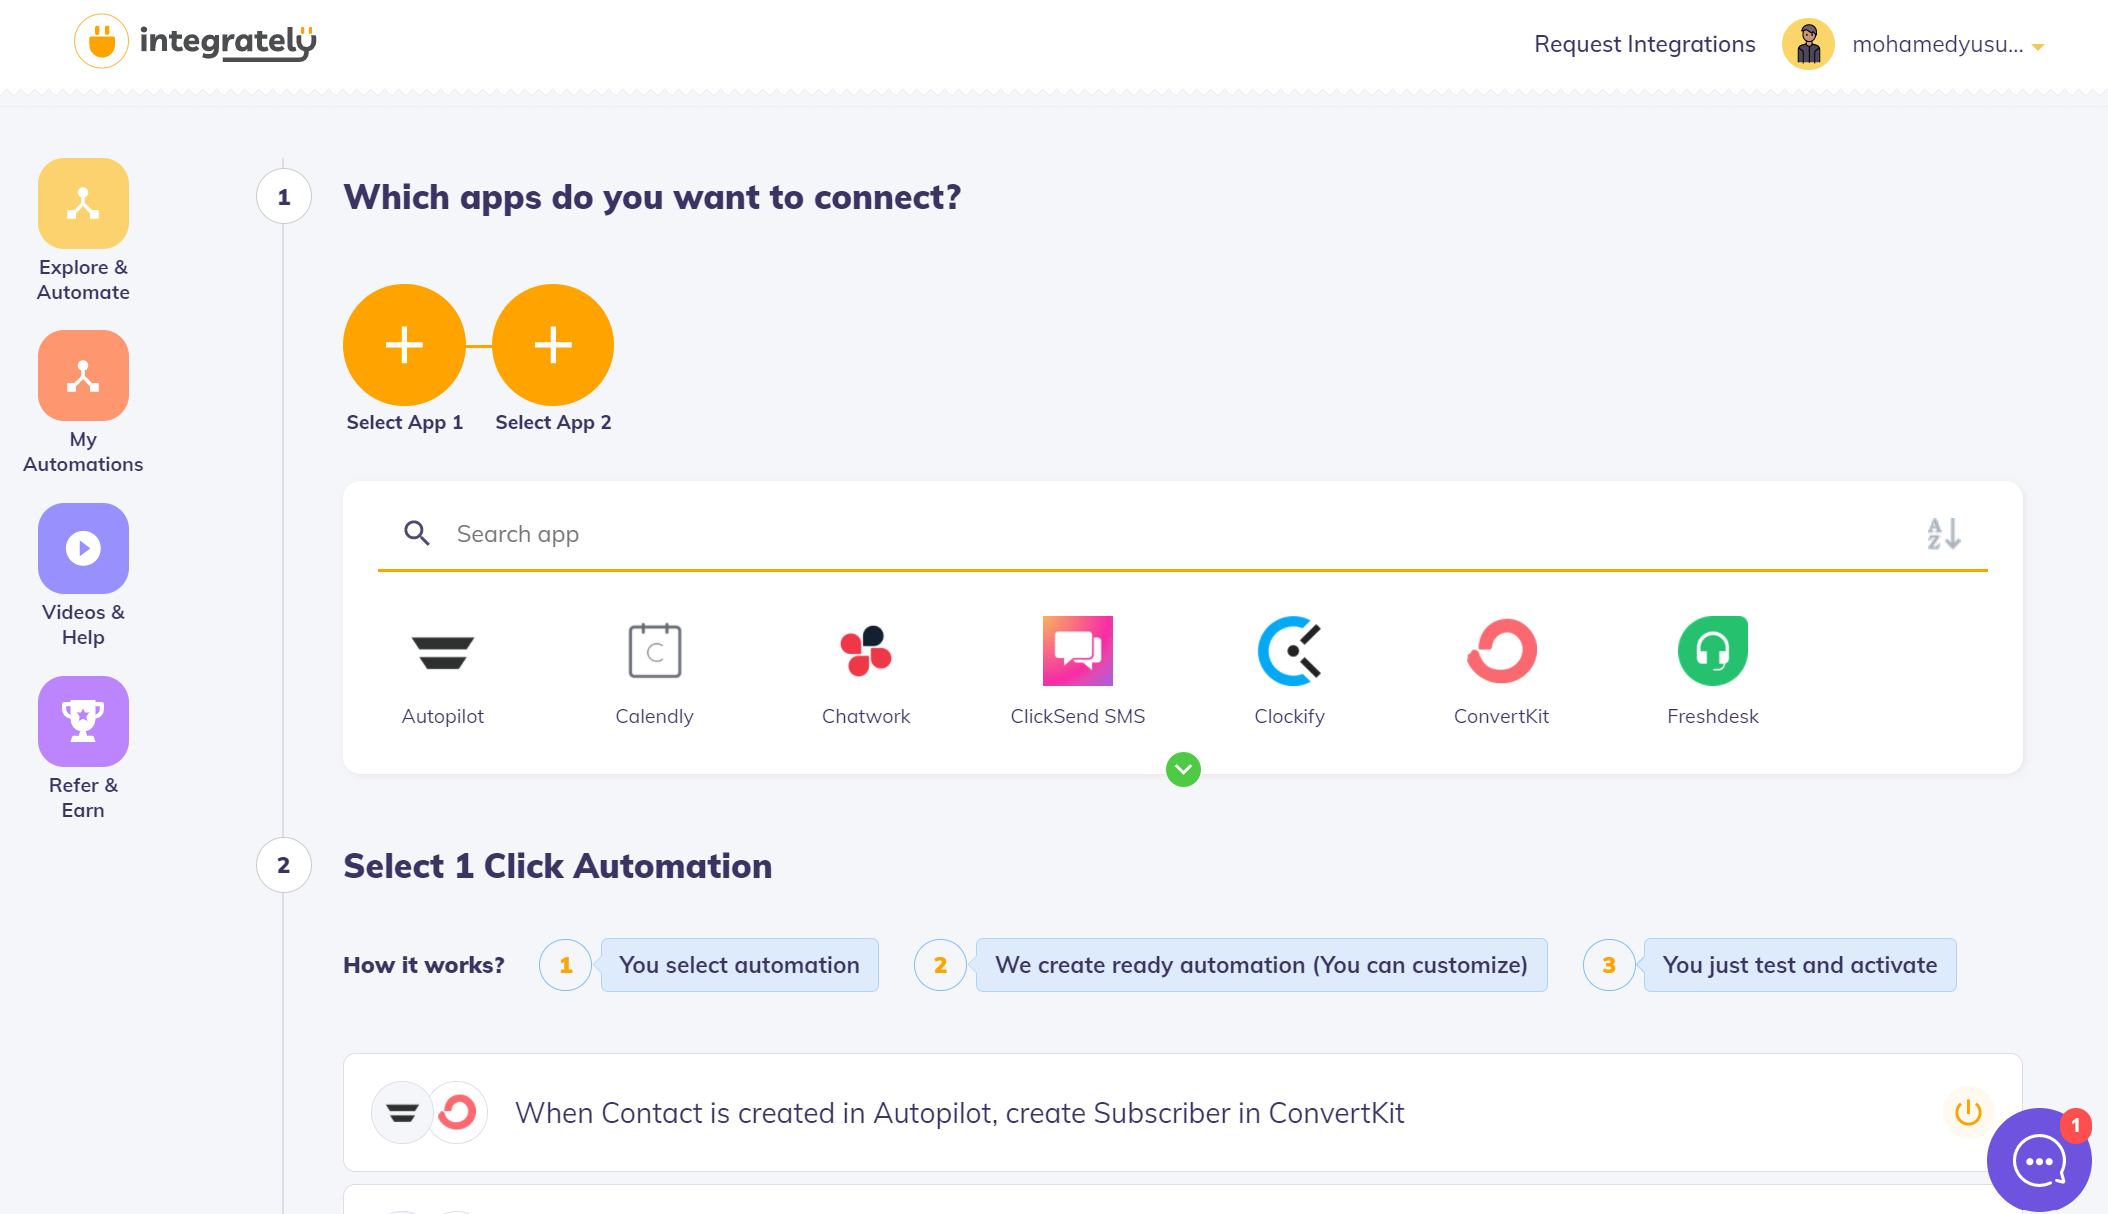Pick the Chatwork app

[x=865, y=652]
